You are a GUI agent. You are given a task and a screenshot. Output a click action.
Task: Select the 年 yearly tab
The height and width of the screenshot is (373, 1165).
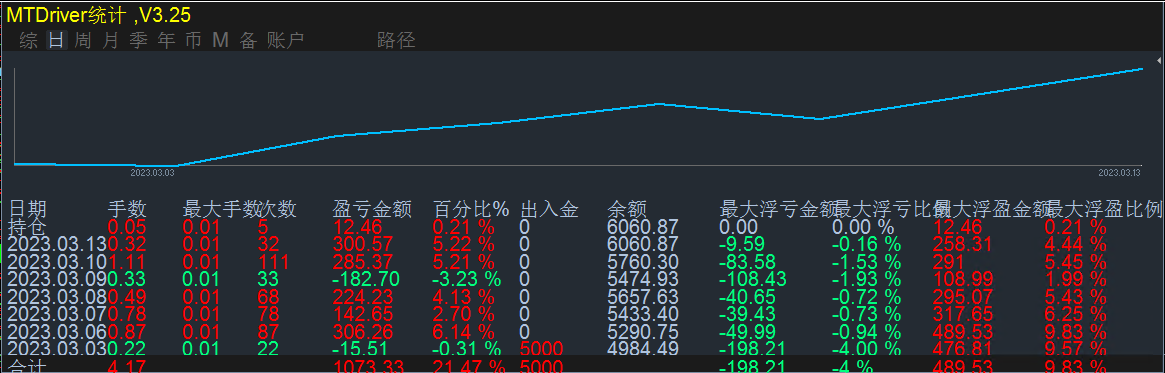click(166, 41)
